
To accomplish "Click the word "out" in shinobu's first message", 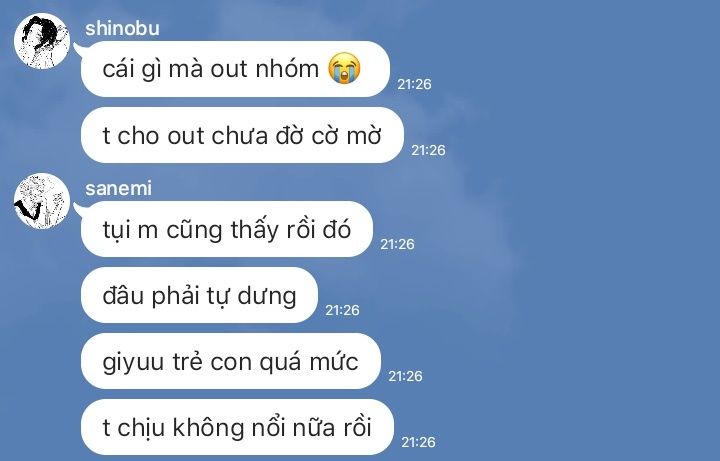I will point(228,70).
